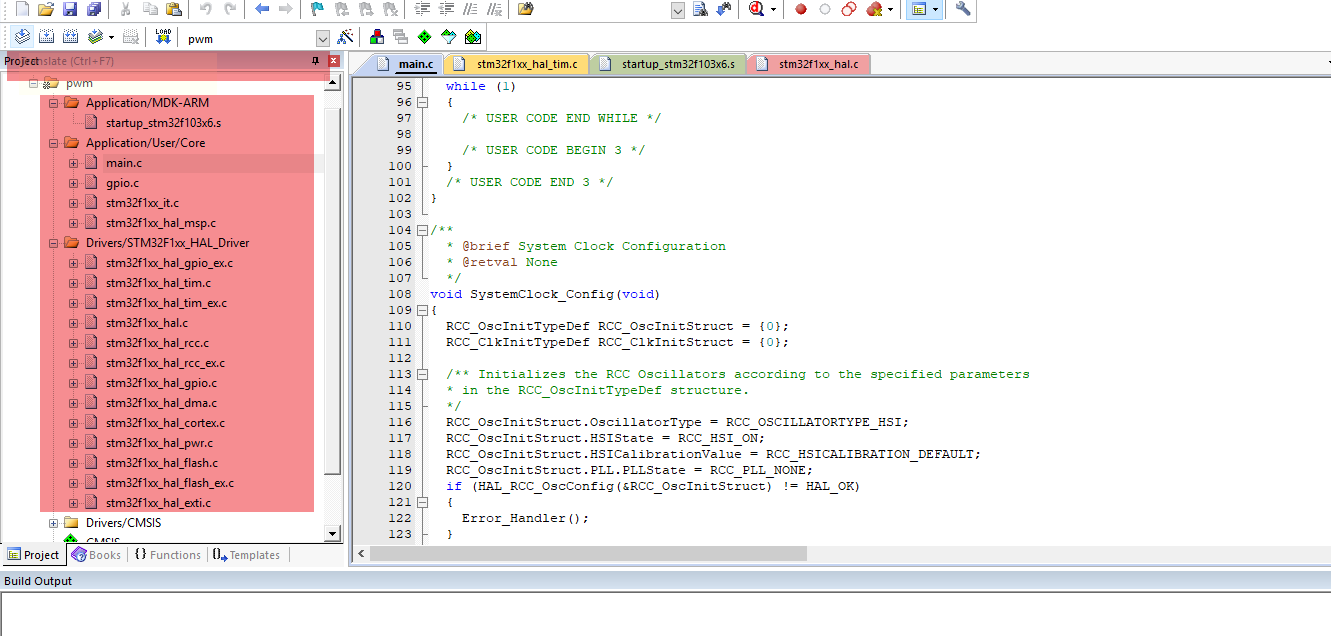This screenshot has height=636, width=1331.
Task: Collapse the Application/User/Core group
Action: [x=53, y=143]
